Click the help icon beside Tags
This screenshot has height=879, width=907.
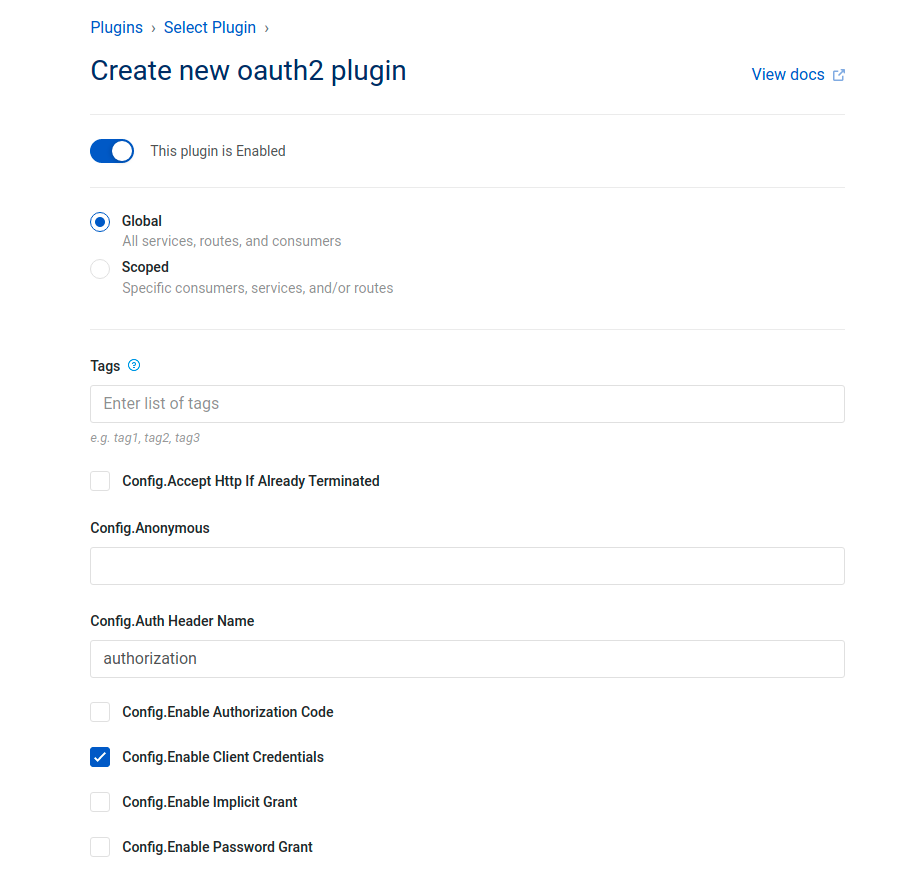coord(134,366)
